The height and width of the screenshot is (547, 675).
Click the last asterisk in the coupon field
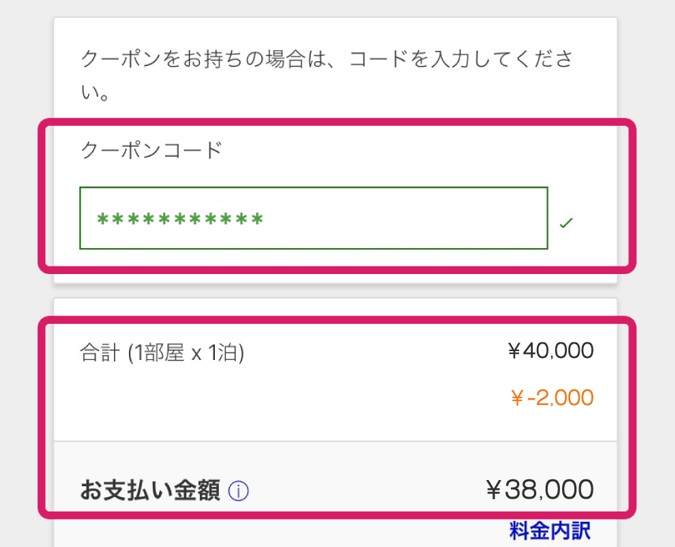point(257,219)
